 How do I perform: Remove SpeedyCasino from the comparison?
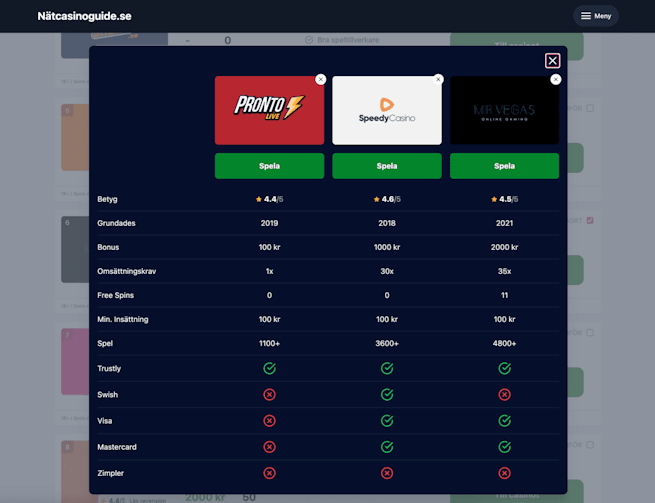click(x=438, y=79)
